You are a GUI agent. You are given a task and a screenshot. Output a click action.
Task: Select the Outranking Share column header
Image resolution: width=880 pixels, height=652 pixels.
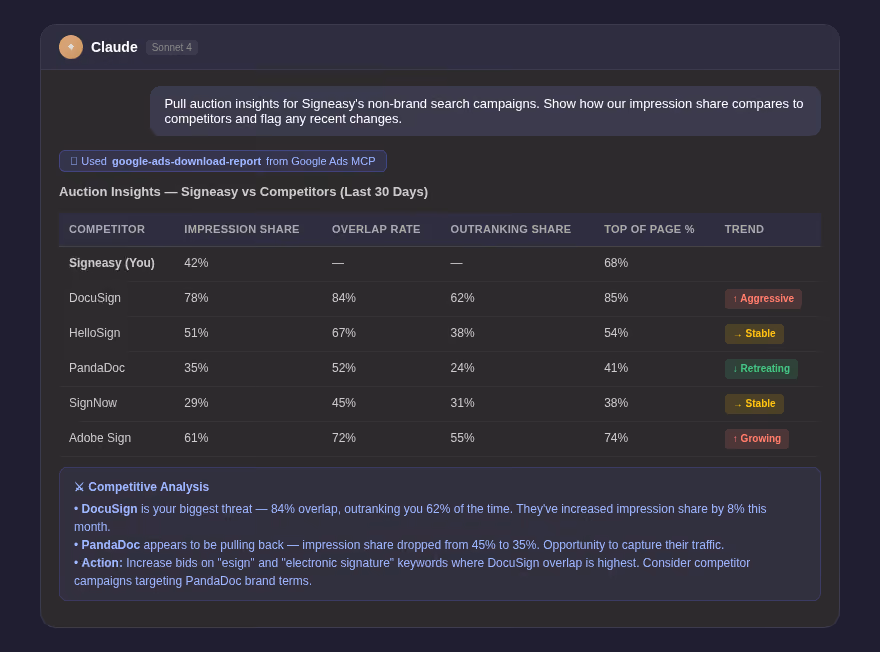click(510, 229)
